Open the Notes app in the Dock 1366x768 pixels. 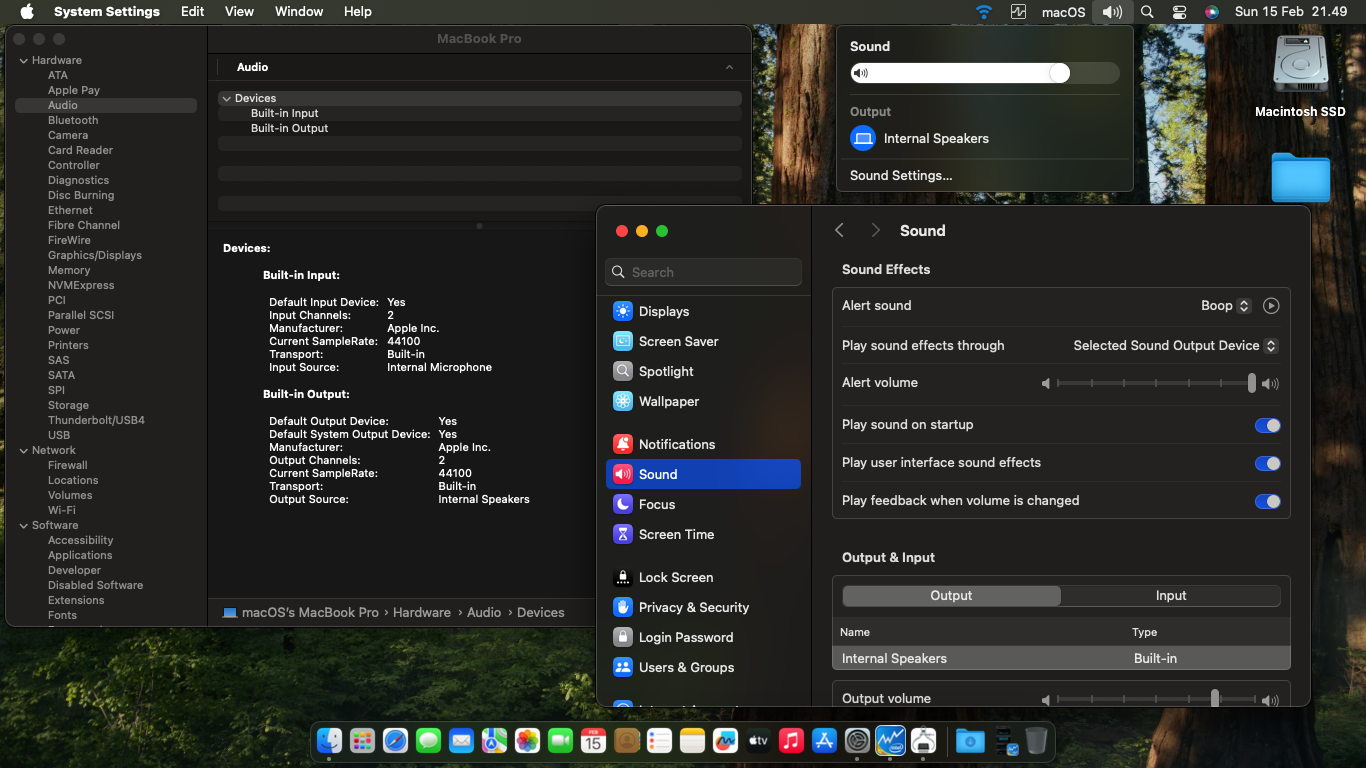click(x=692, y=741)
